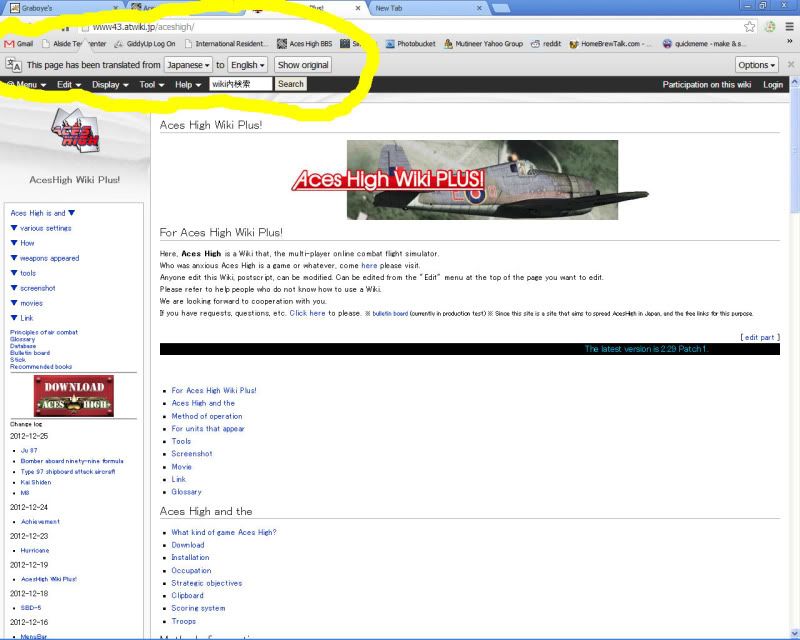The image size is (800, 640).
Task: Open the 'Strategic objectives' link
Action: tap(207, 583)
